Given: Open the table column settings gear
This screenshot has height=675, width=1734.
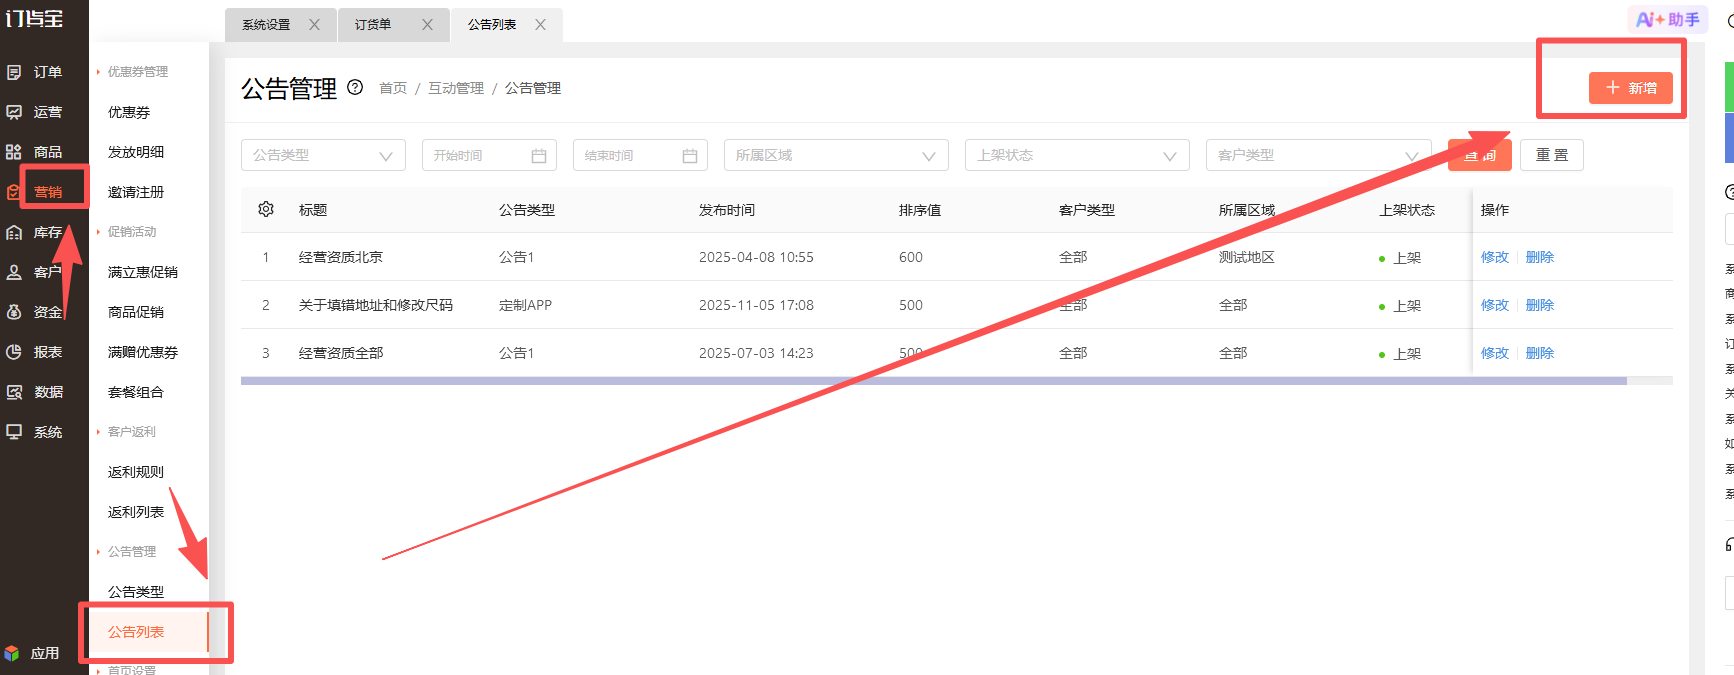Looking at the screenshot, I should (266, 209).
